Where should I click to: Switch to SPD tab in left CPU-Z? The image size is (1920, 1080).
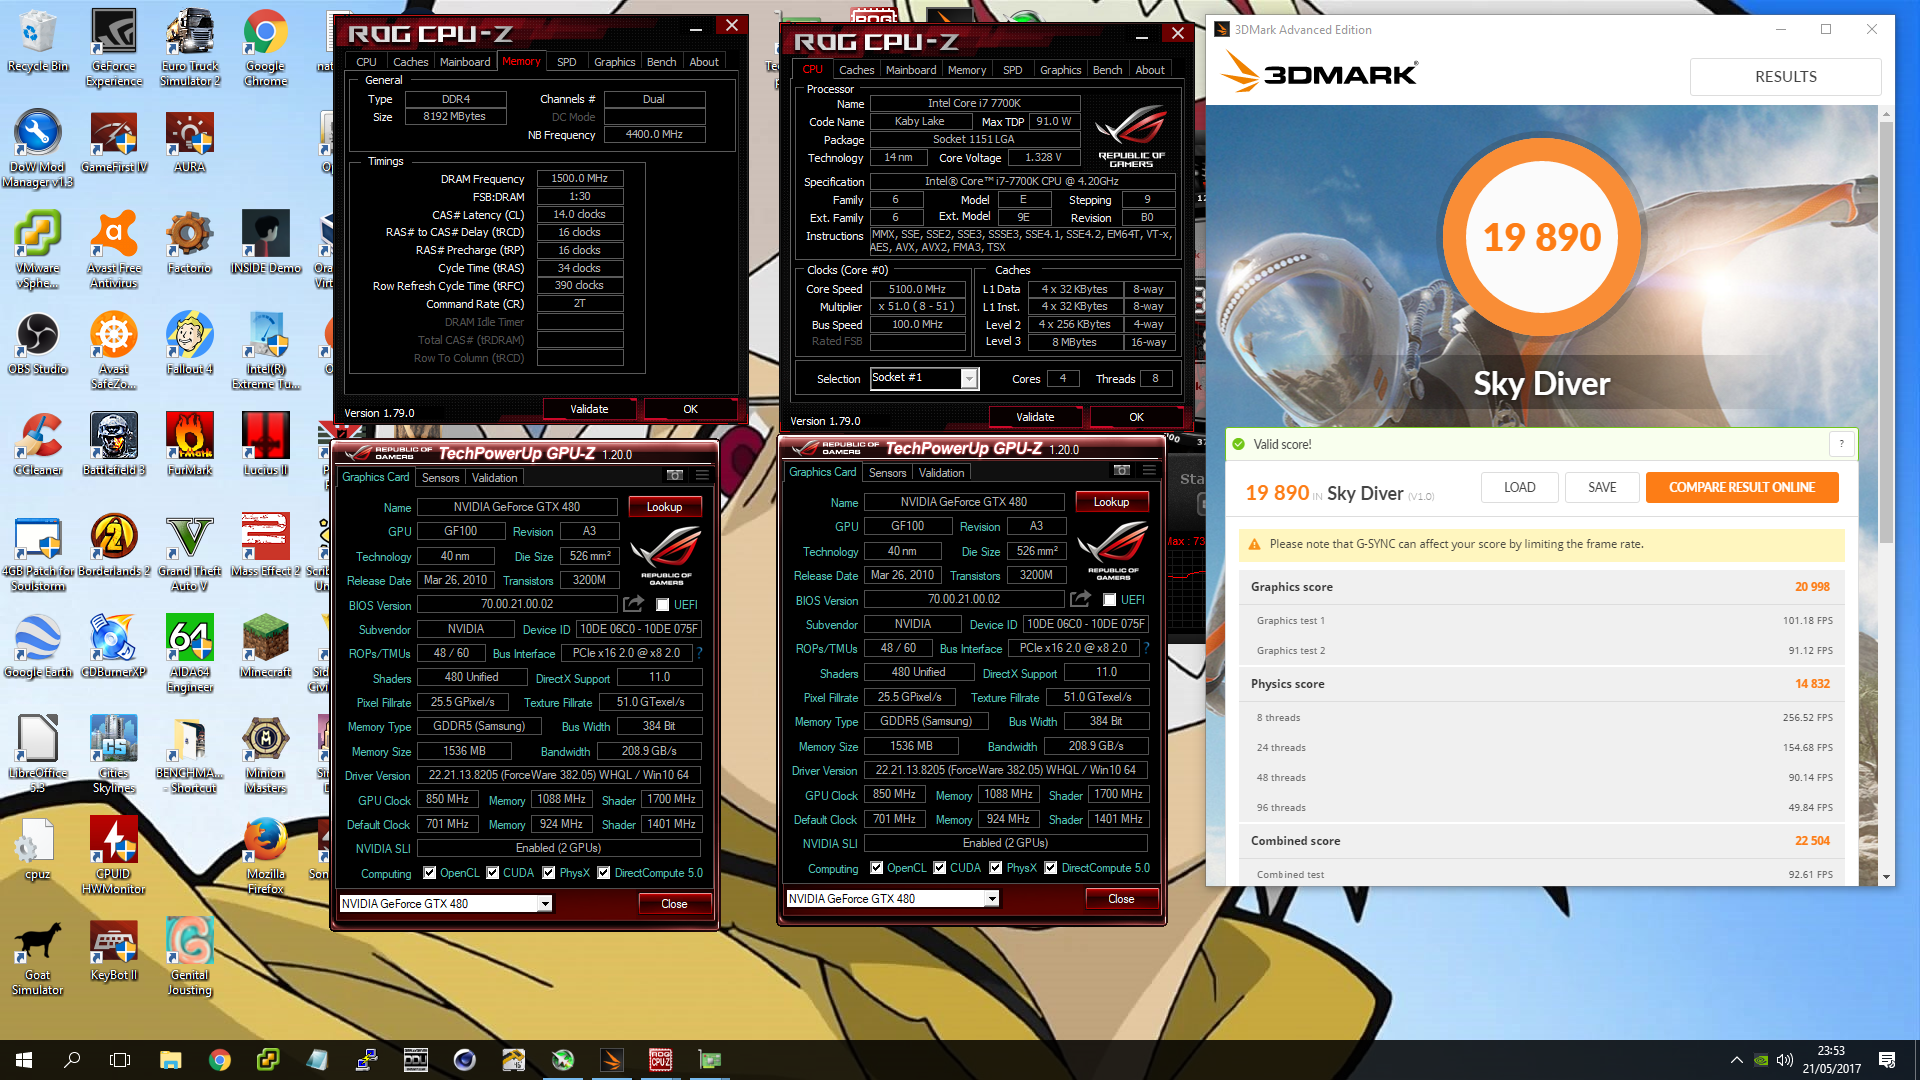tap(566, 62)
